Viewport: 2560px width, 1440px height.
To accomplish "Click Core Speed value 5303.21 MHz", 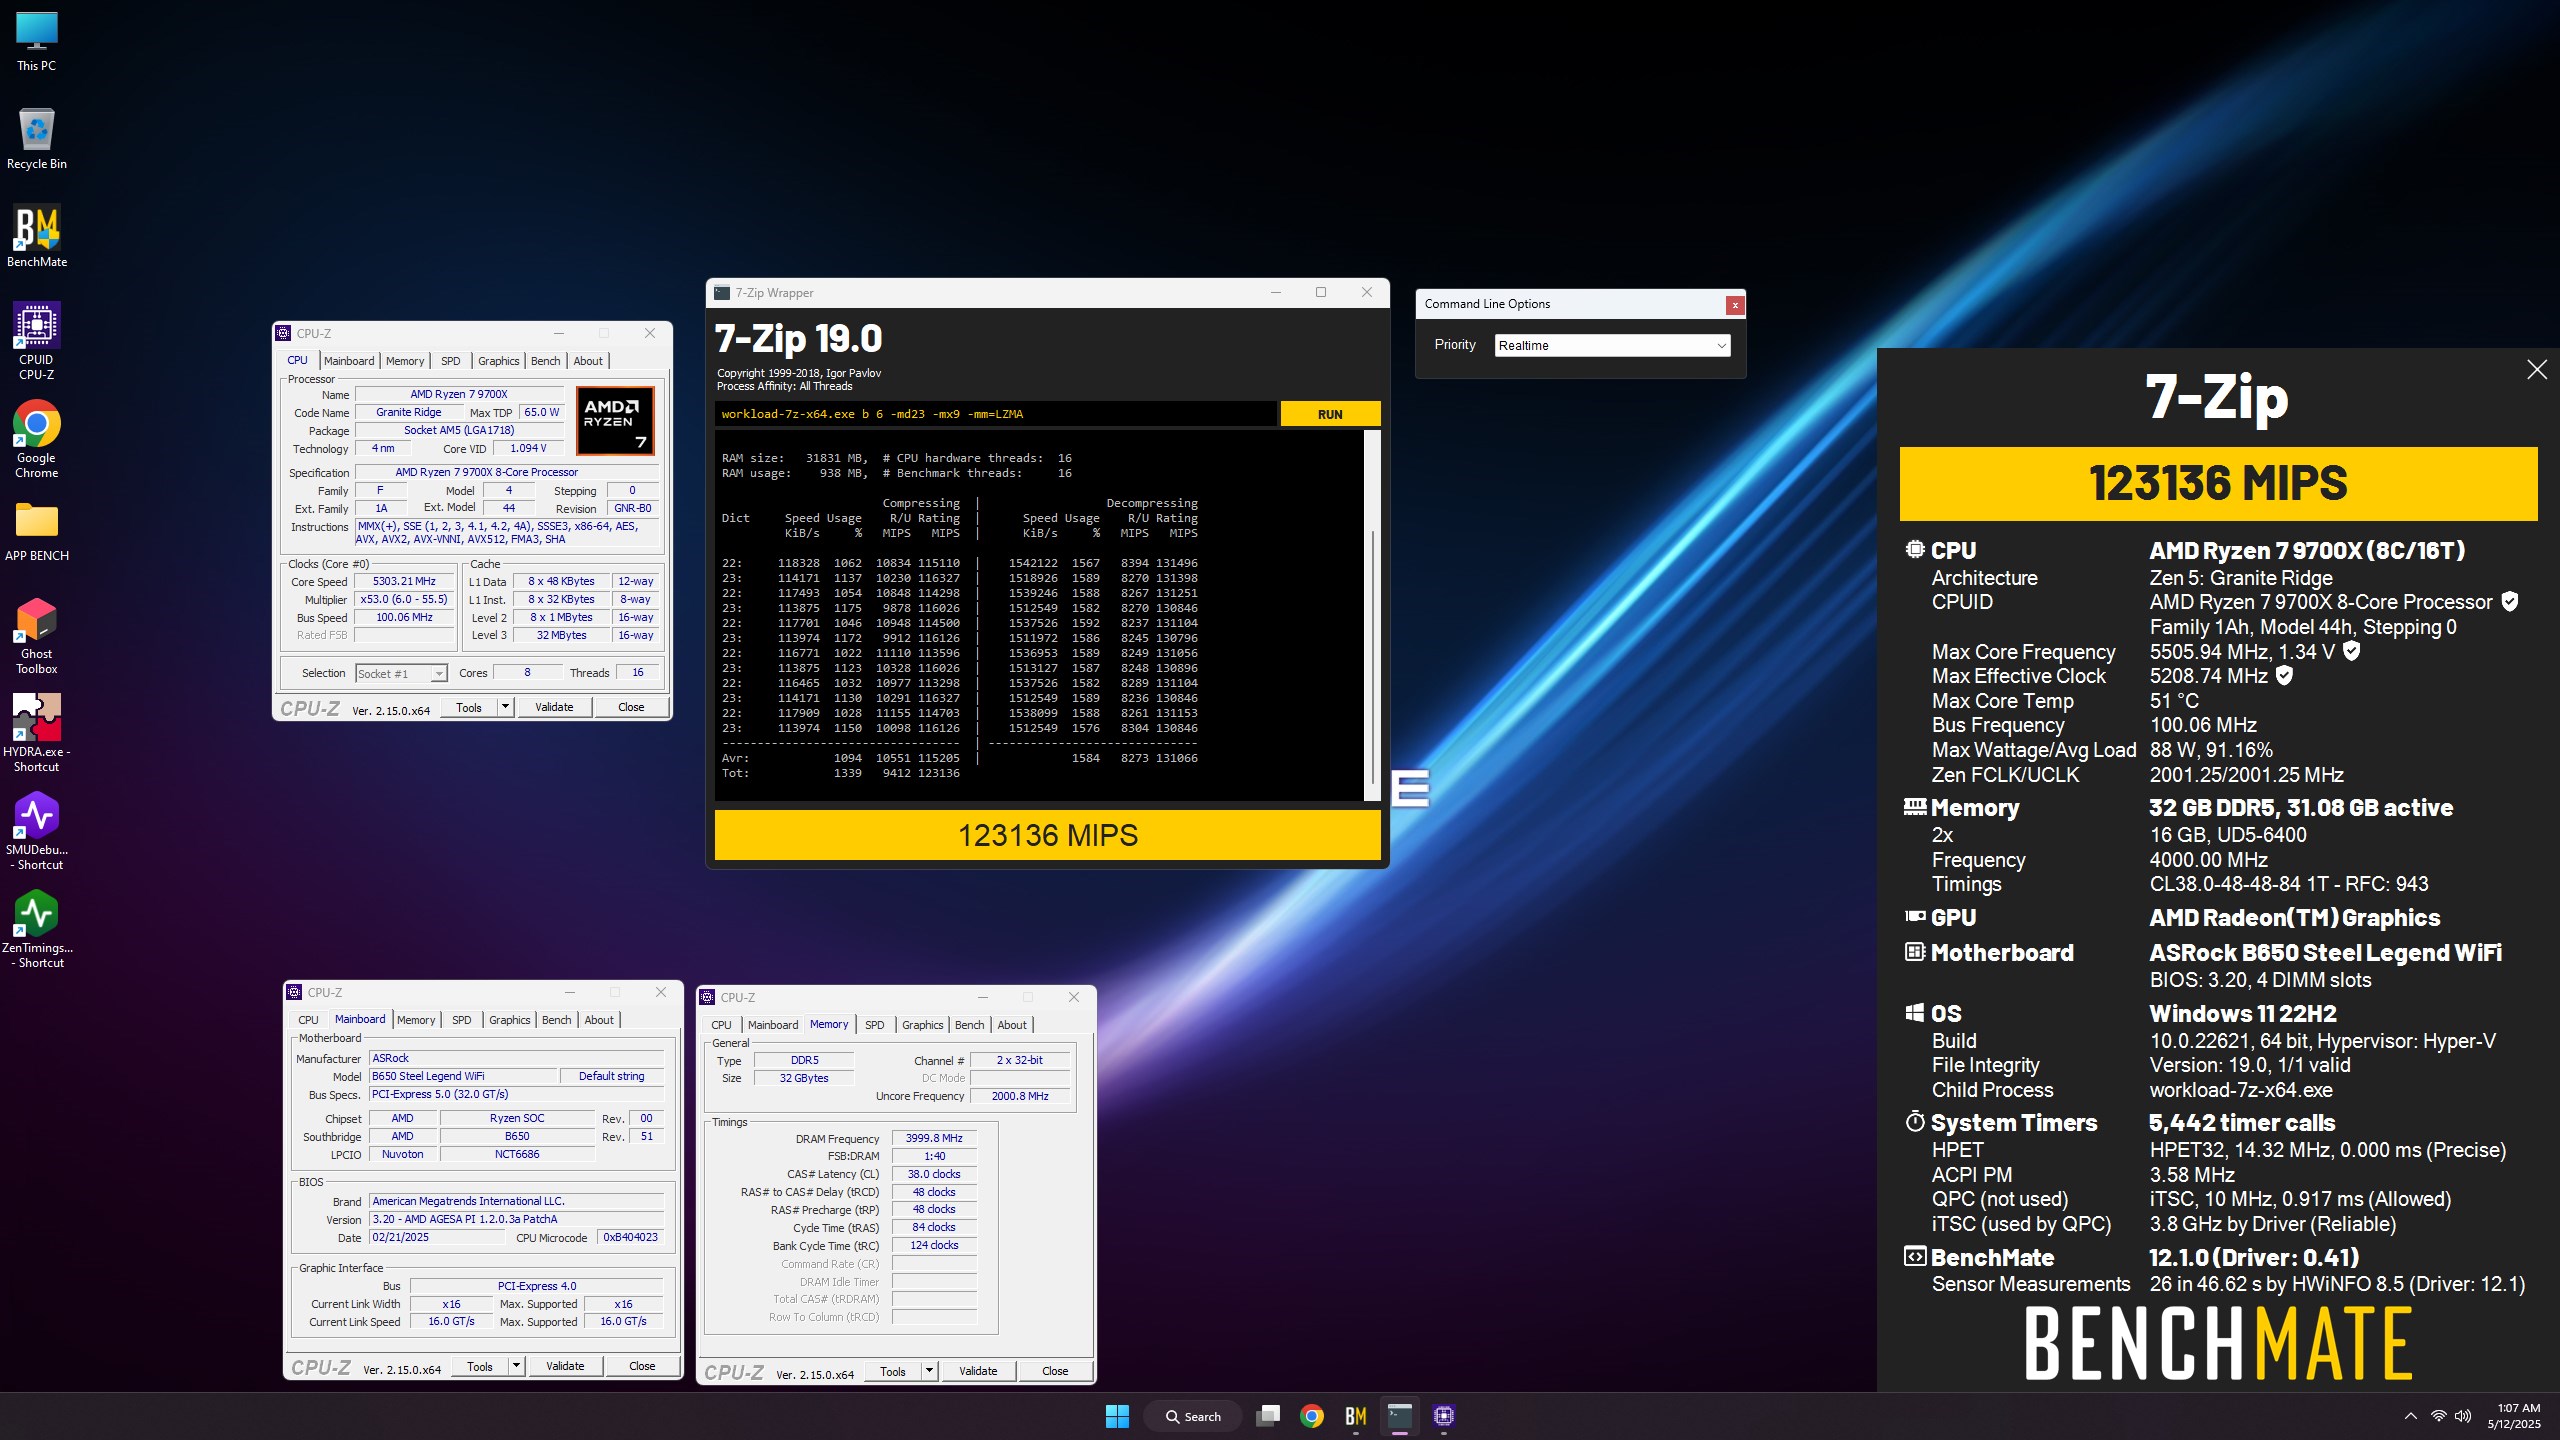I will point(404,582).
